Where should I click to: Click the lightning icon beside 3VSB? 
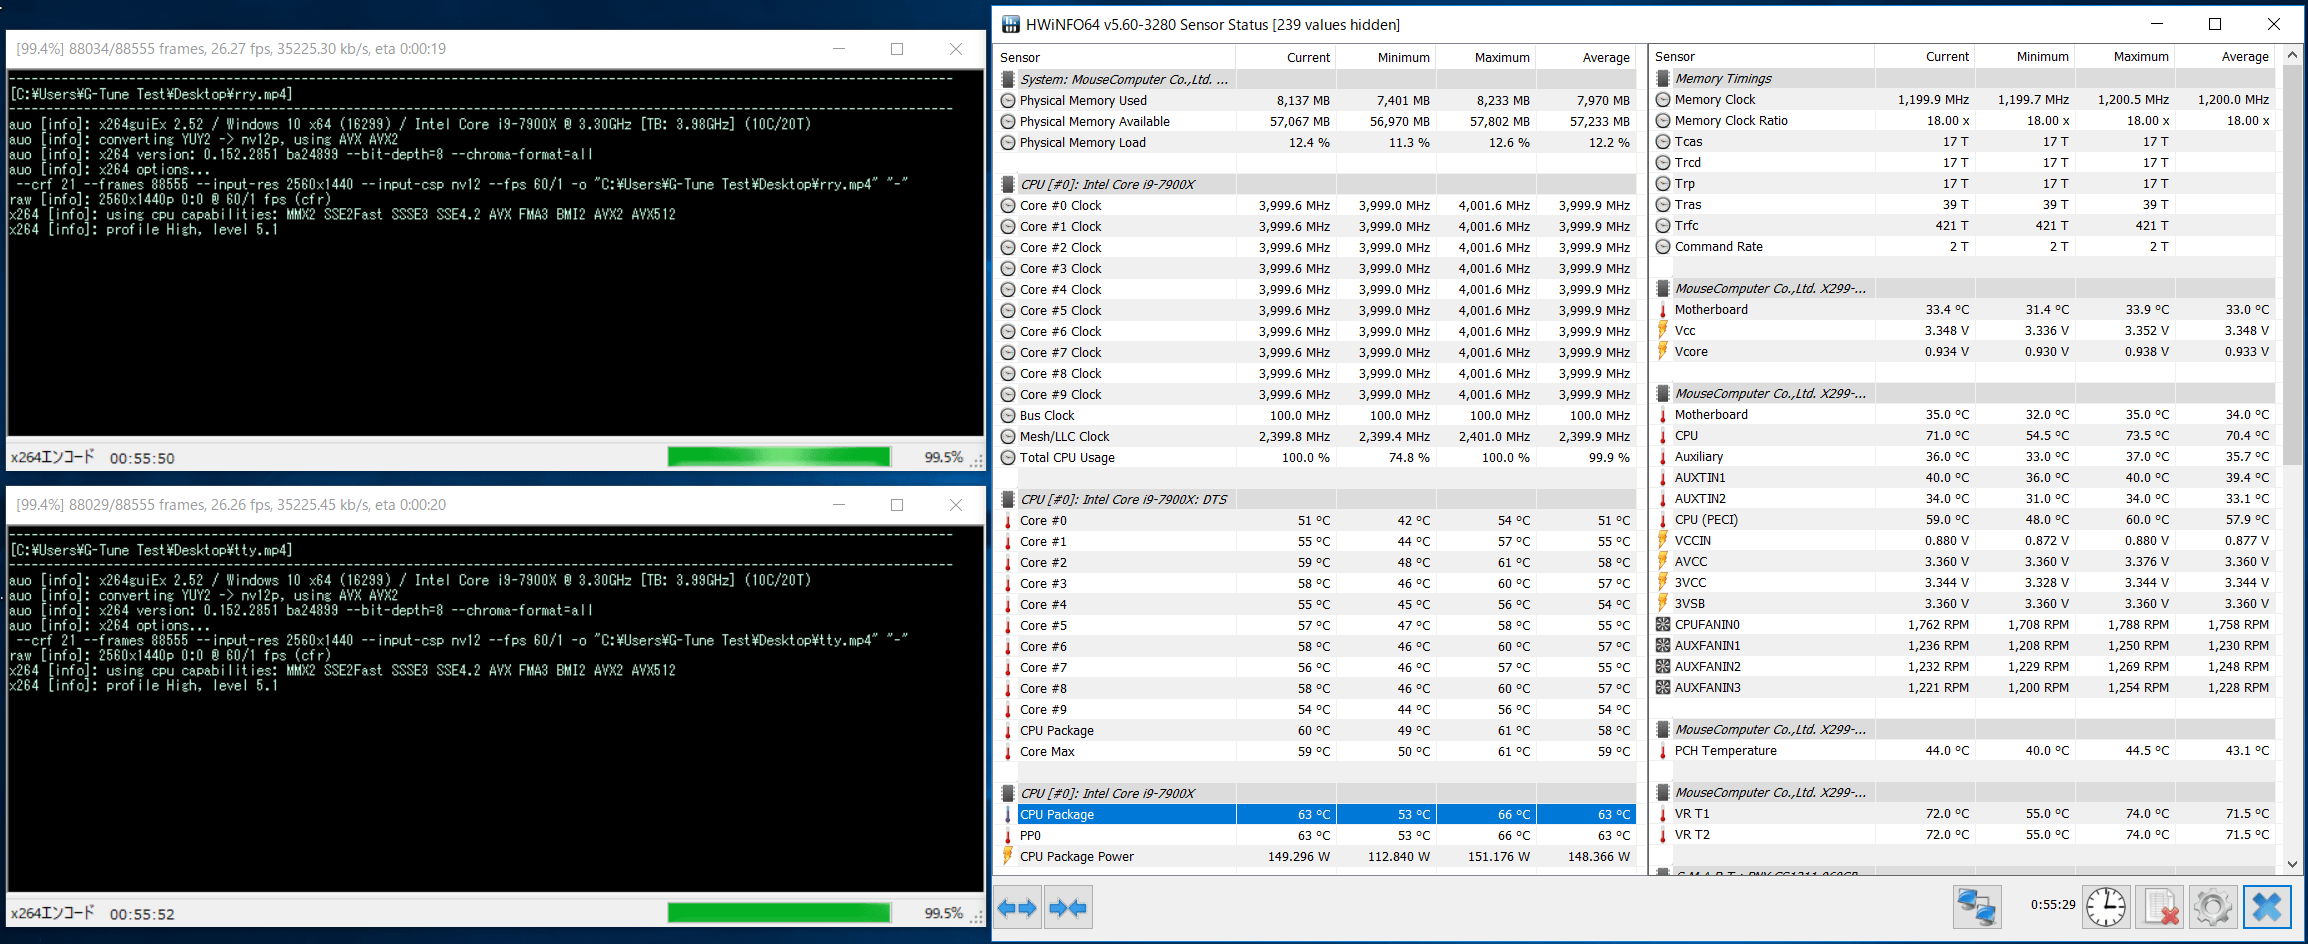pos(1663,603)
